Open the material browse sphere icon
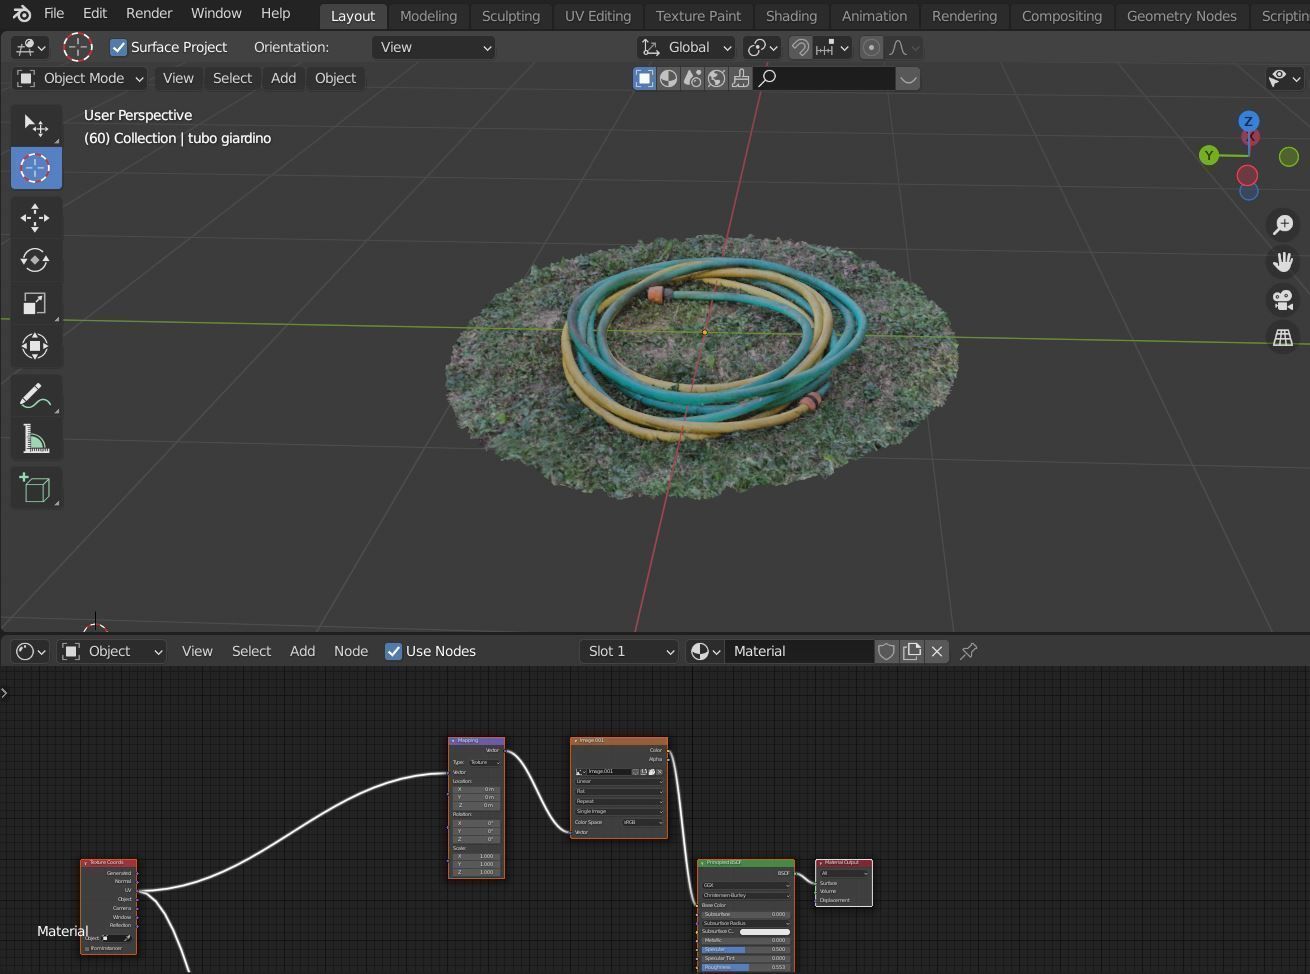The width and height of the screenshot is (1310, 974). (705, 651)
